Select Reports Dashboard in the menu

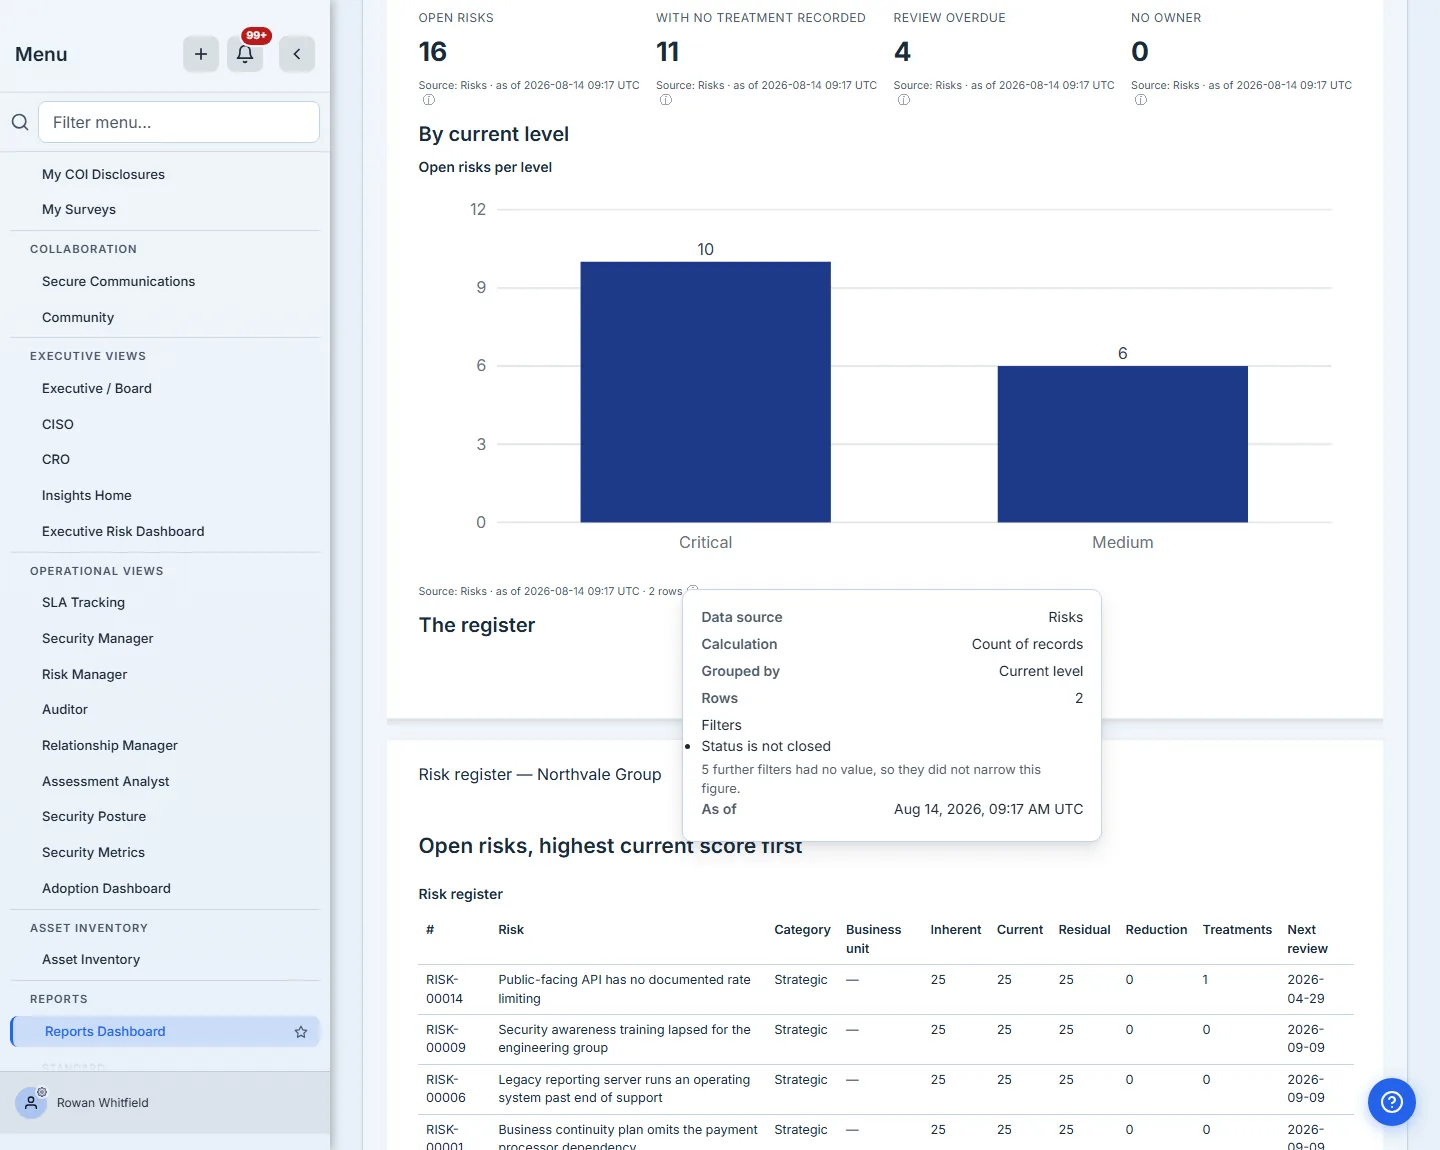tap(165, 1031)
